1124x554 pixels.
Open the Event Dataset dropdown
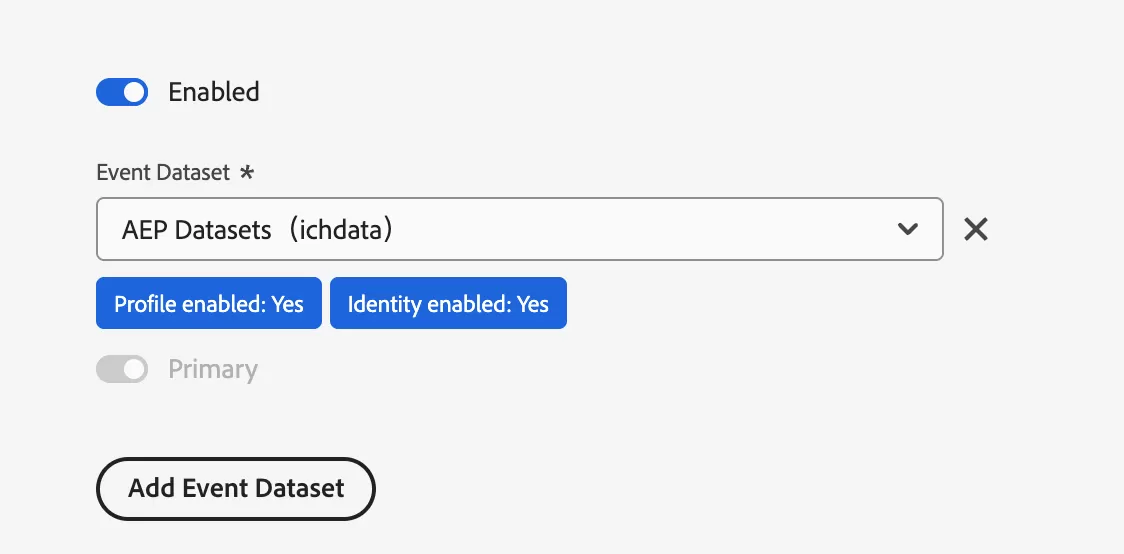coord(519,230)
